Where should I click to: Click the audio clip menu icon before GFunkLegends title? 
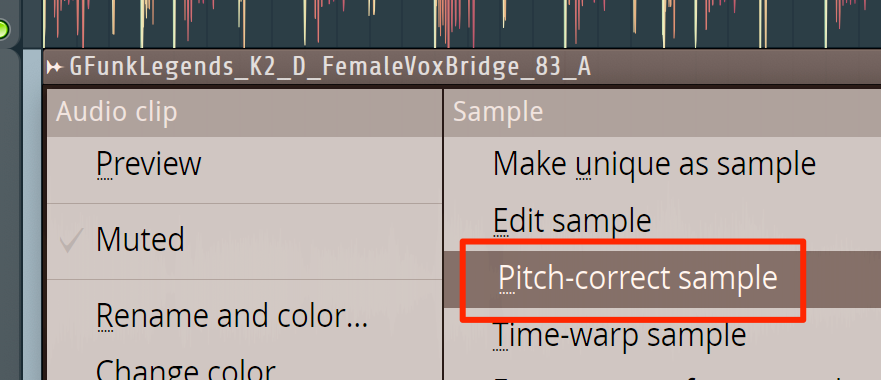click(54, 67)
